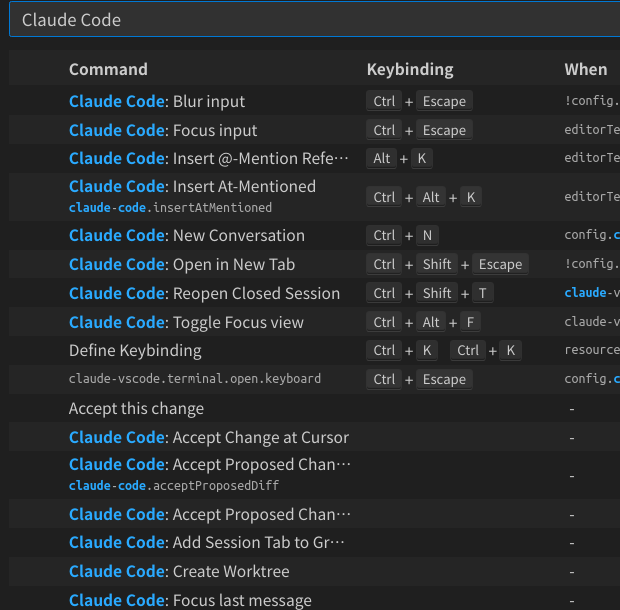Select the Open in New Tab command
The width and height of the screenshot is (620, 610).
(314, 264)
